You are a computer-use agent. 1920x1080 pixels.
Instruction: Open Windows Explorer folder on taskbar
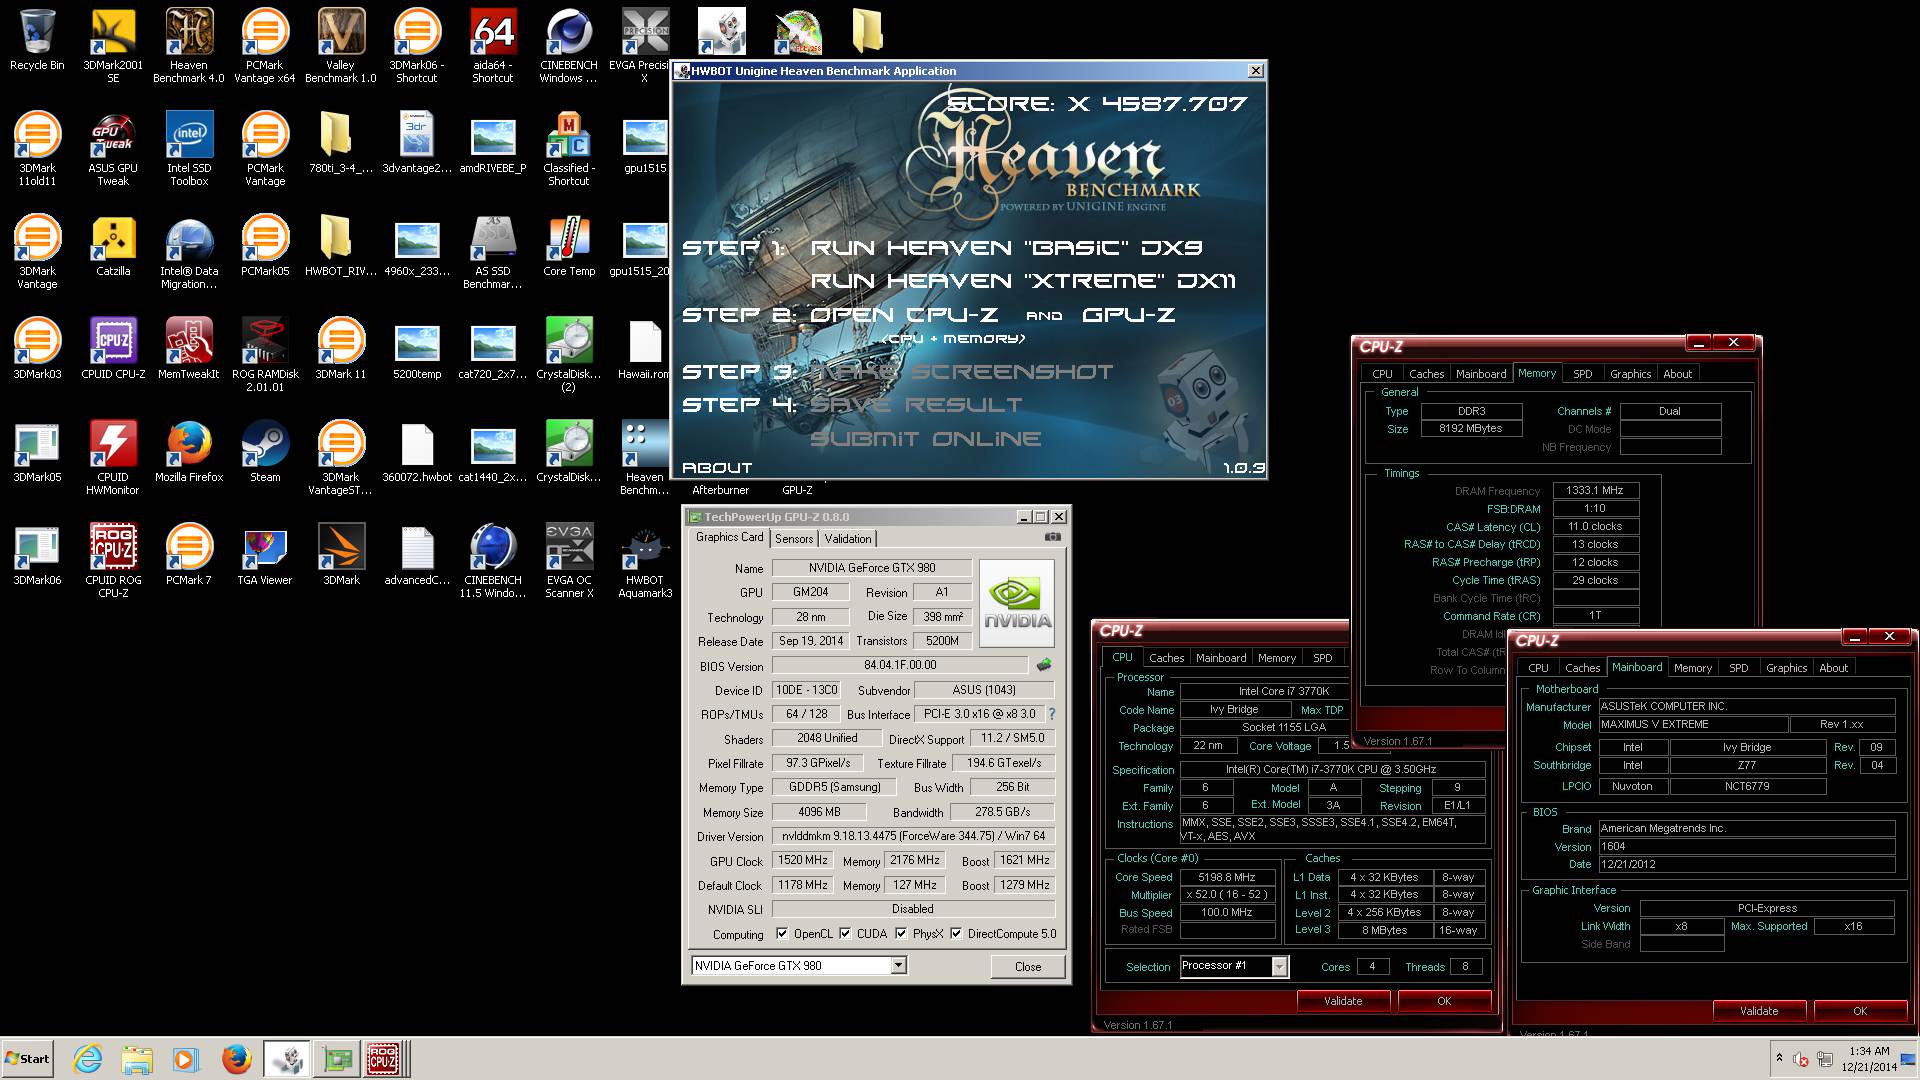tap(137, 1058)
